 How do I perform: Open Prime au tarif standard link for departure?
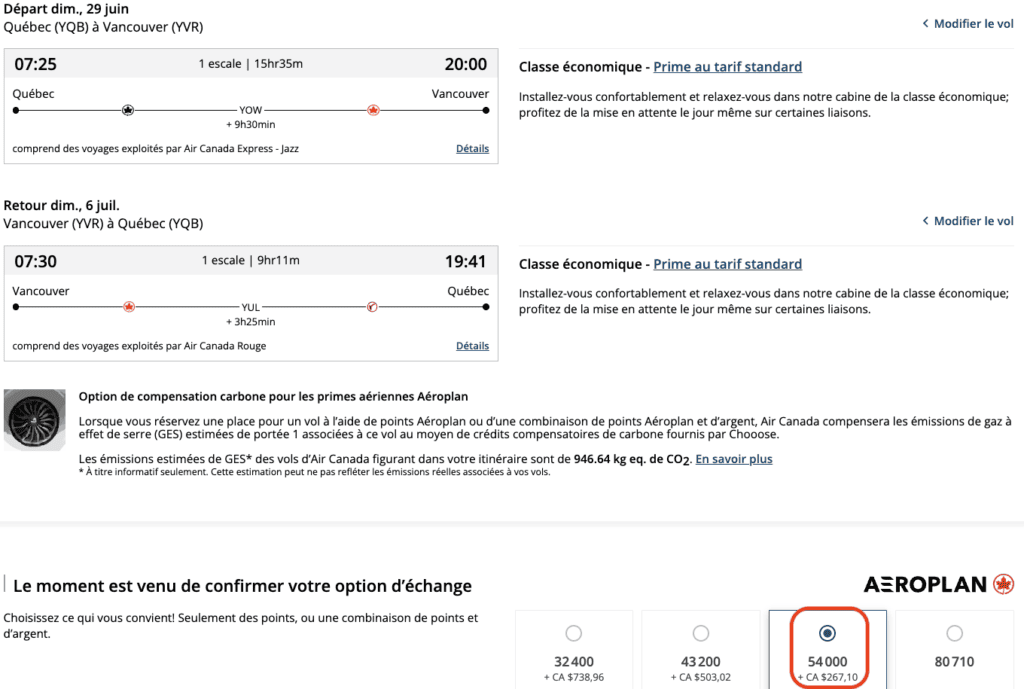click(x=727, y=67)
